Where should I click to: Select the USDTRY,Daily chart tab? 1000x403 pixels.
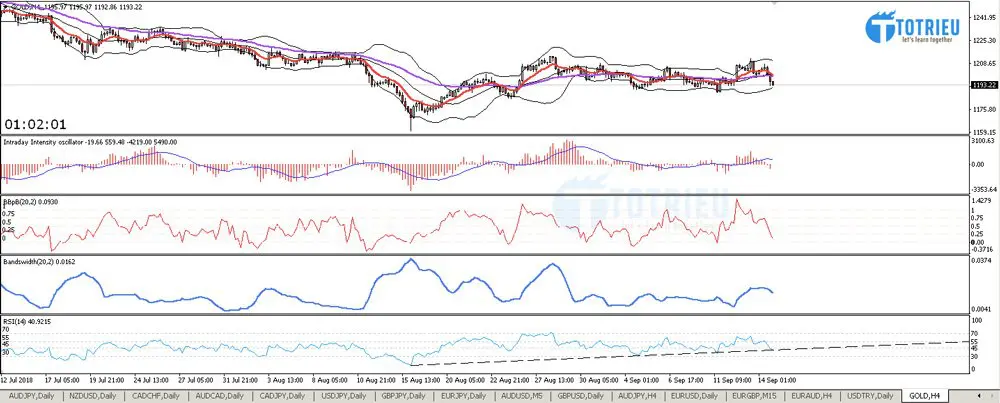click(871, 396)
